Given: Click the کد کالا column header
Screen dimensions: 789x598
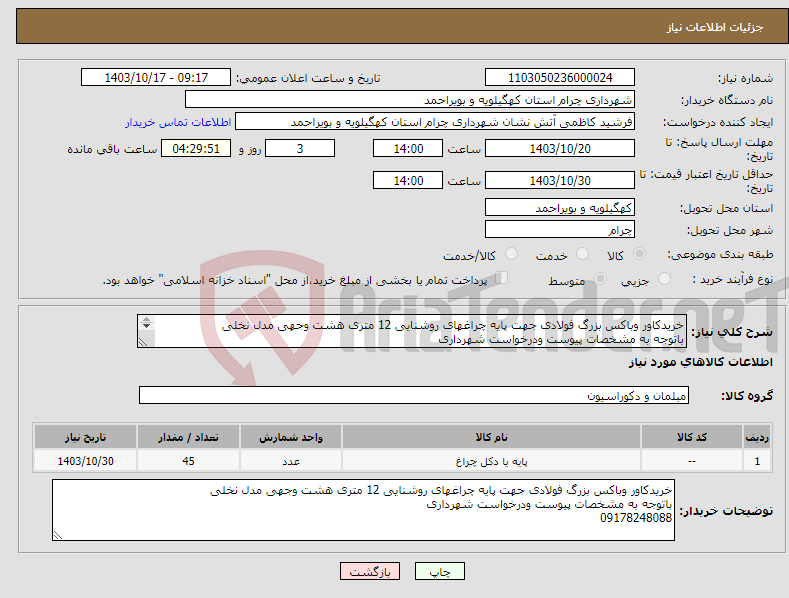Looking at the screenshot, I should point(692,437).
